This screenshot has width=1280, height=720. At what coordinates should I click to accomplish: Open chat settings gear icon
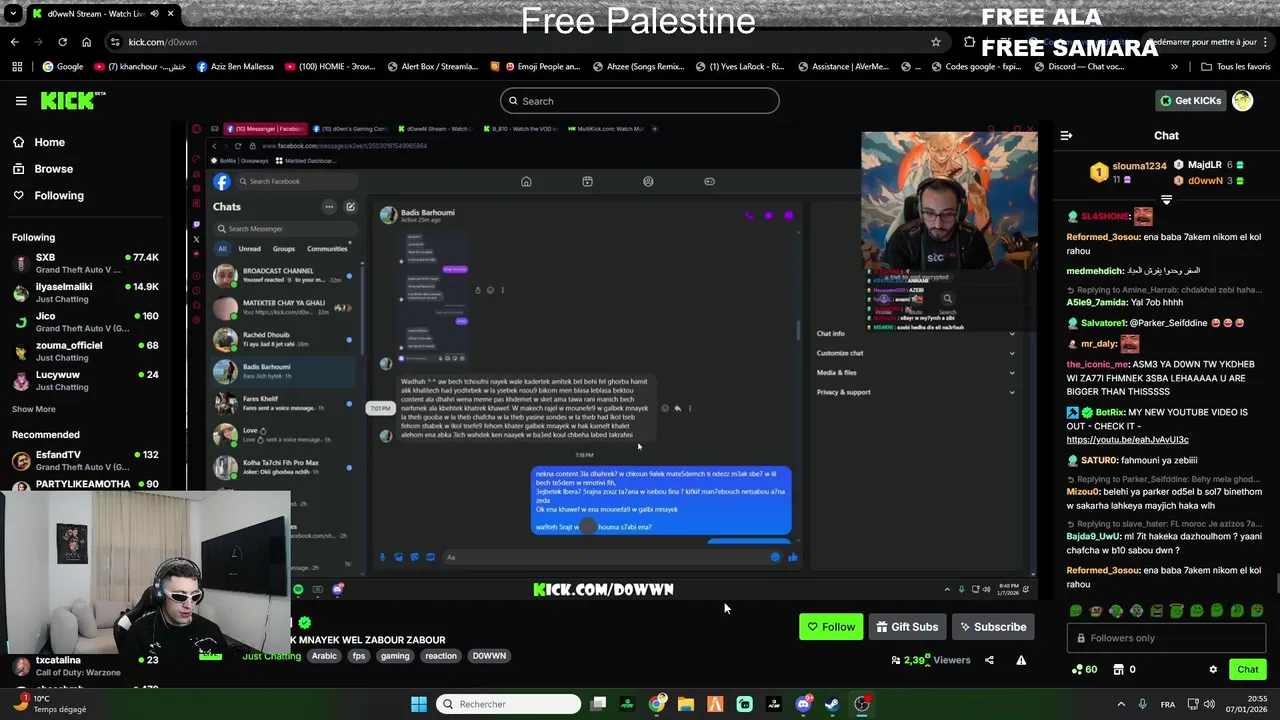tap(1213, 670)
